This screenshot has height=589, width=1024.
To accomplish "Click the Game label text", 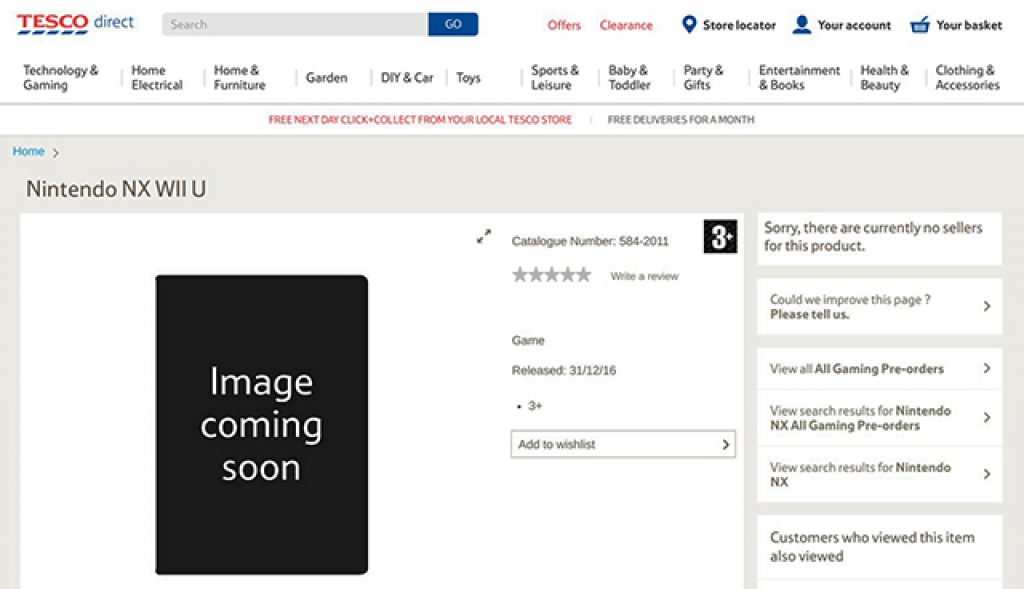I will pyautogui.click(x=528, y=340).
